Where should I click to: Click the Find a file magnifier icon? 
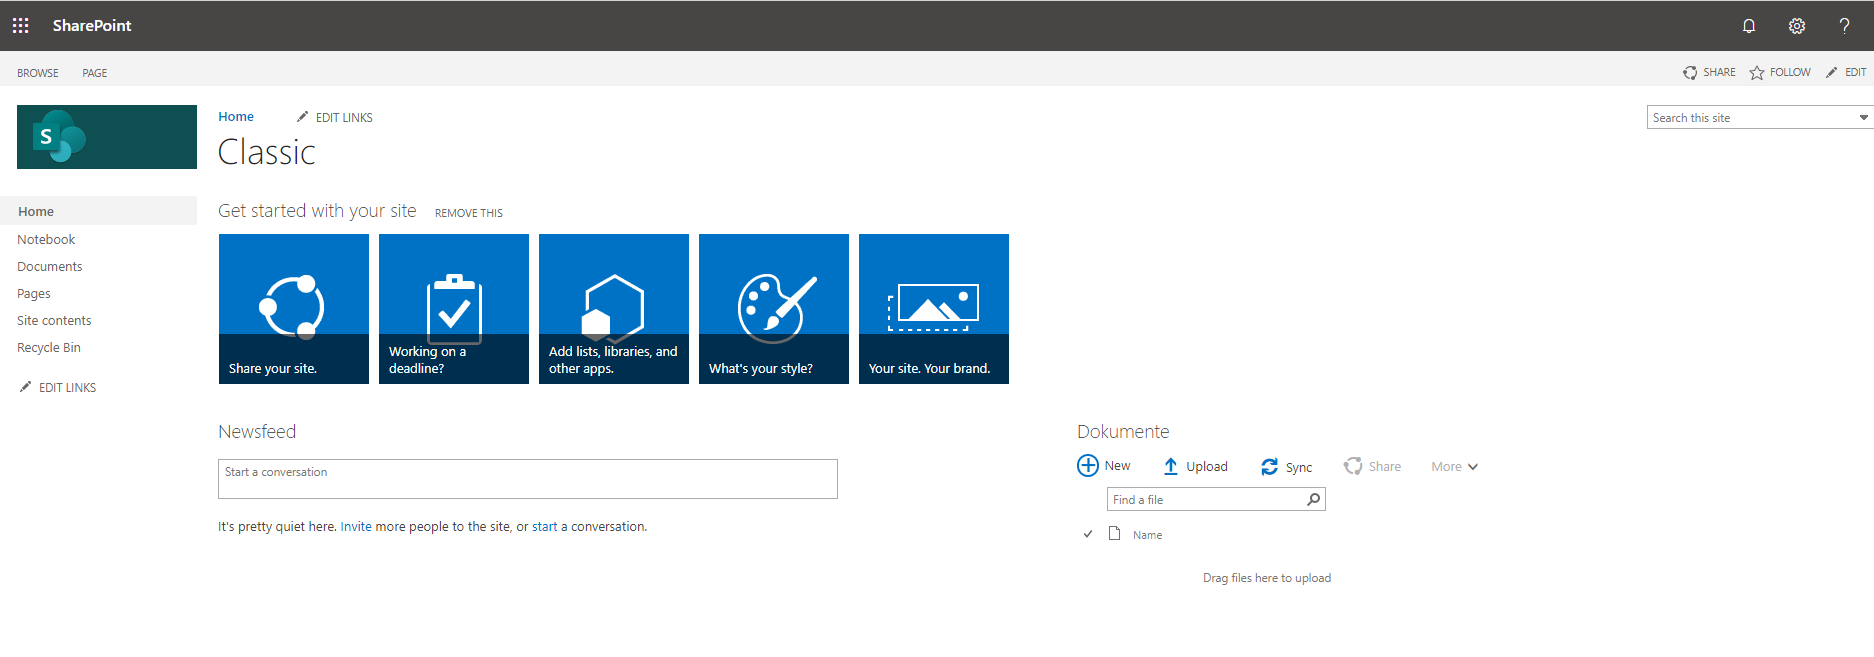[1314, 499]
